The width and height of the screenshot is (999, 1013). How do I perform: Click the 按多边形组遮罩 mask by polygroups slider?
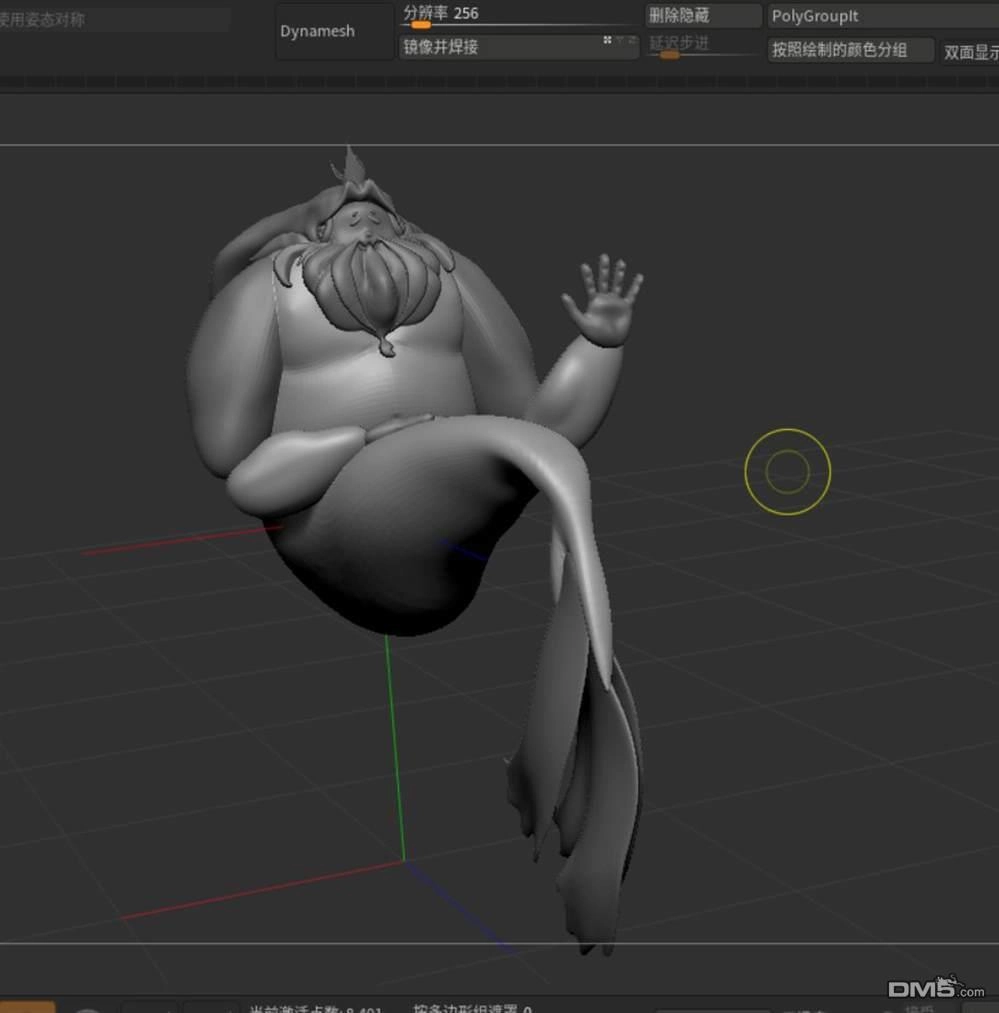(x=472, y=1008)
